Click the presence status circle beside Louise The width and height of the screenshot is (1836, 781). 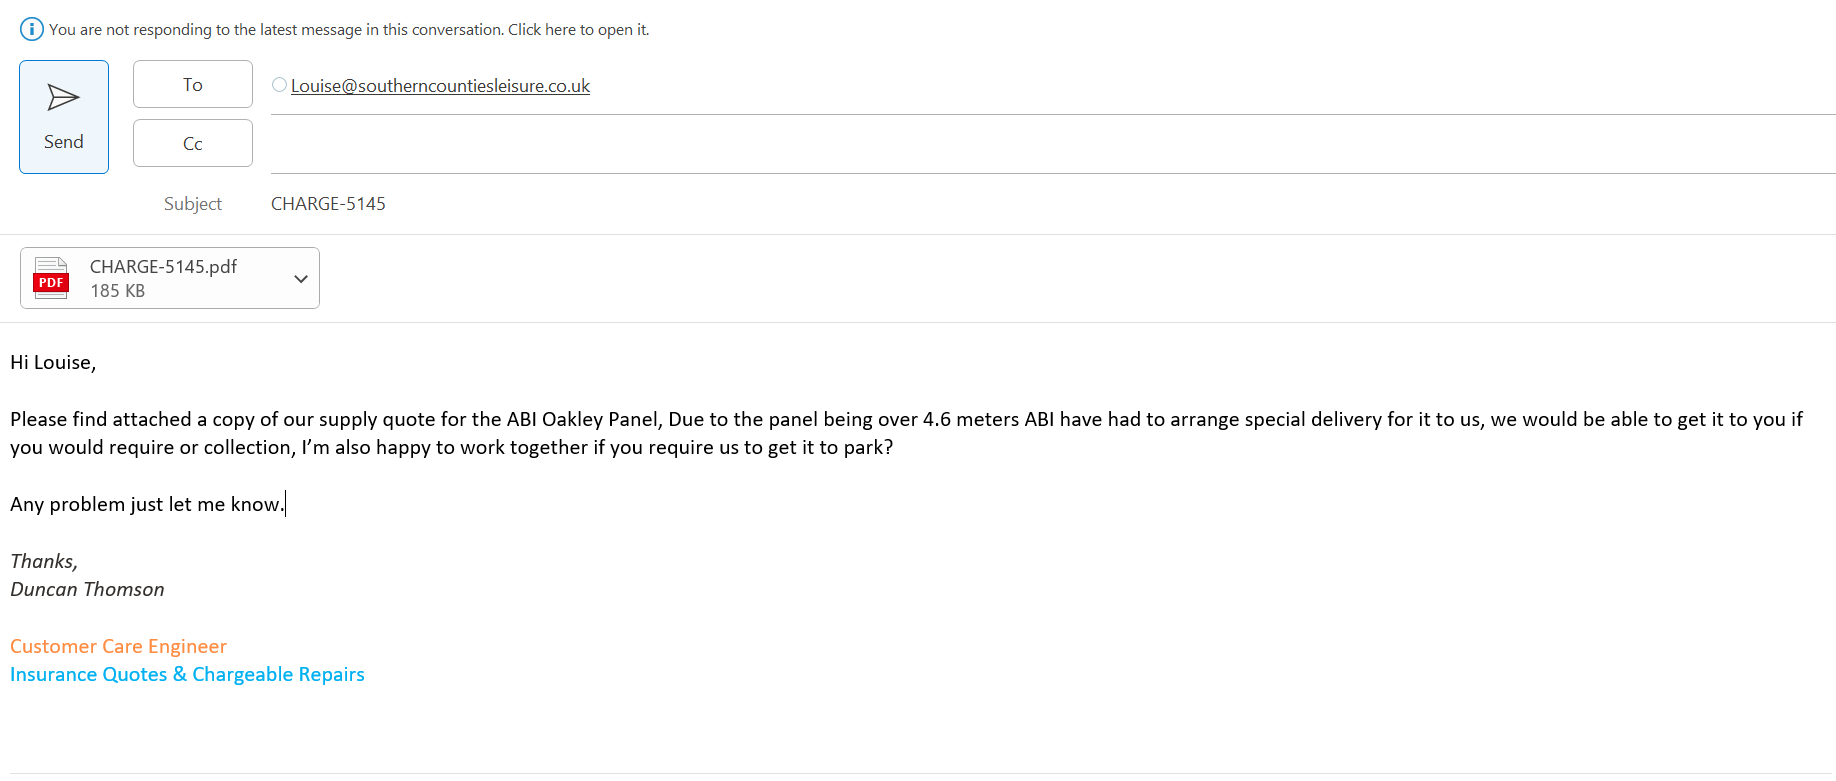click(x=280, y=85)
